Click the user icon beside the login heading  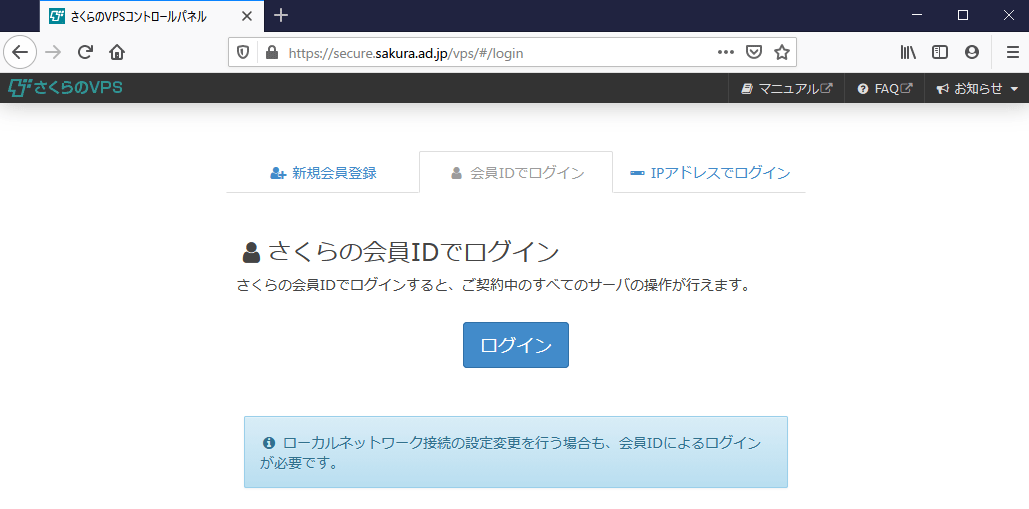coord(251,253)
